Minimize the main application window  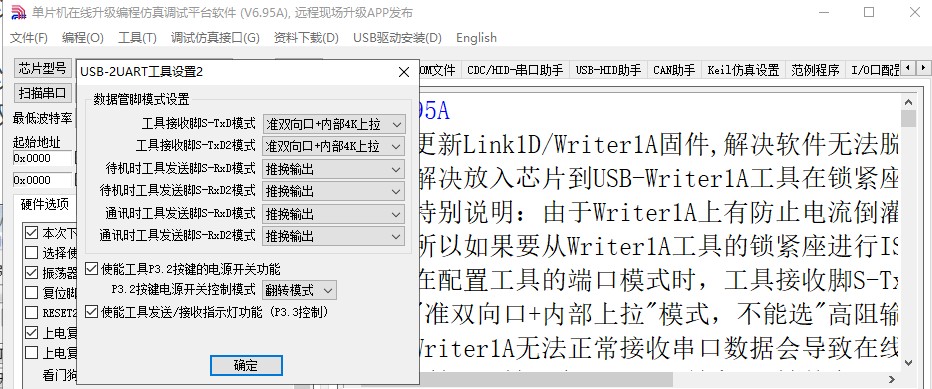(824, 12)
